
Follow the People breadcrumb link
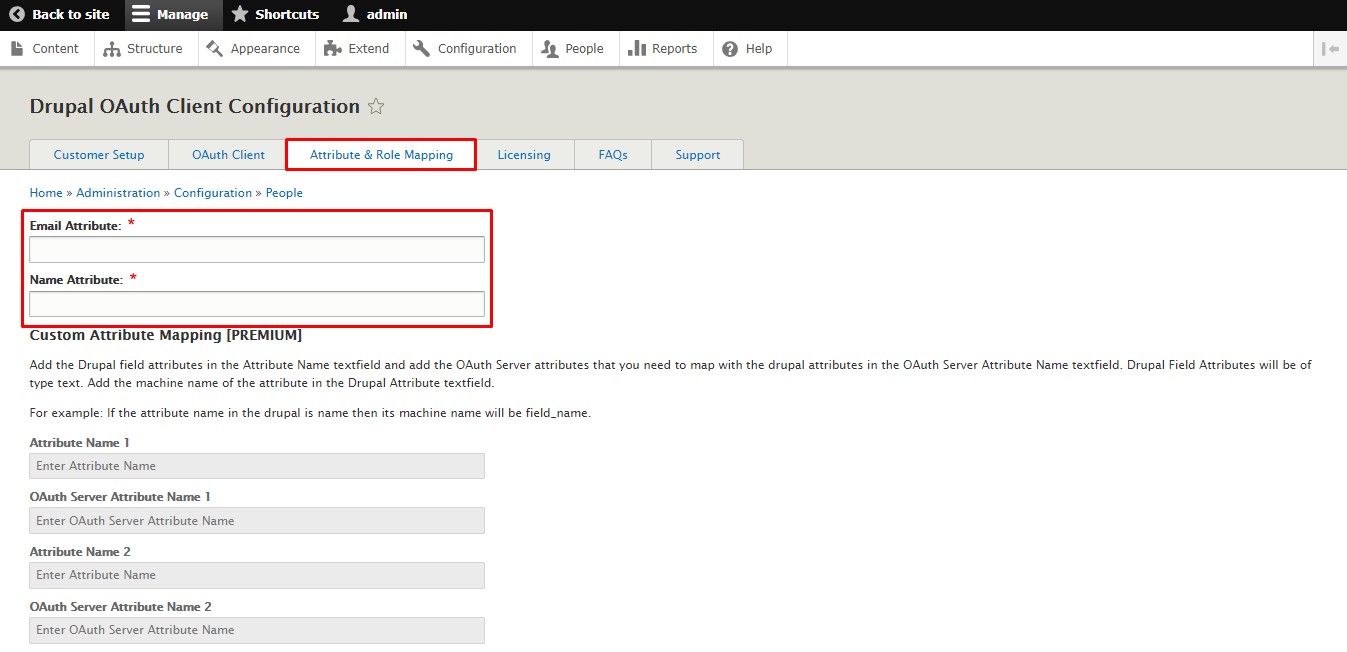coord(284,193)
